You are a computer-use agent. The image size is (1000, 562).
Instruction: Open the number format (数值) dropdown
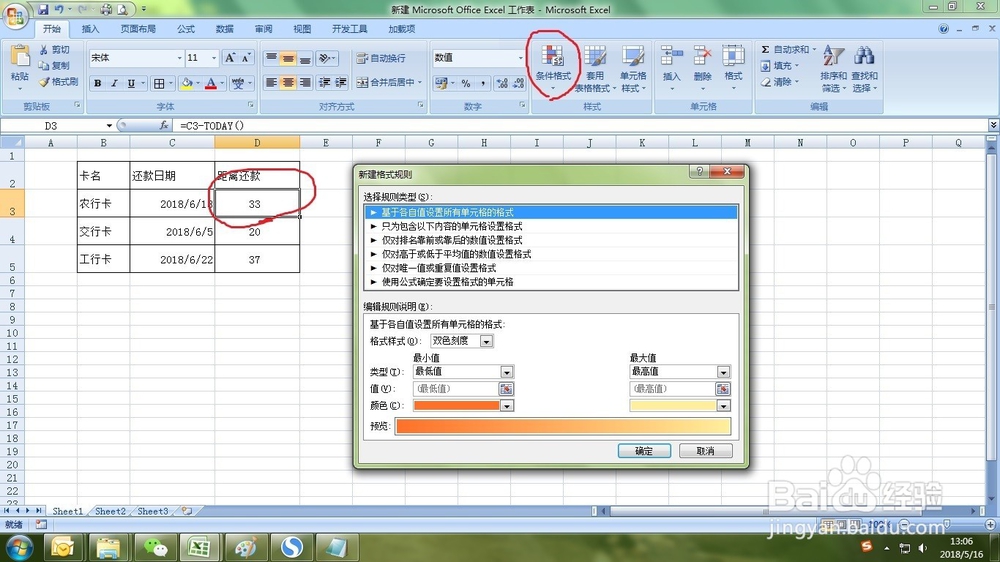[520, 58]
